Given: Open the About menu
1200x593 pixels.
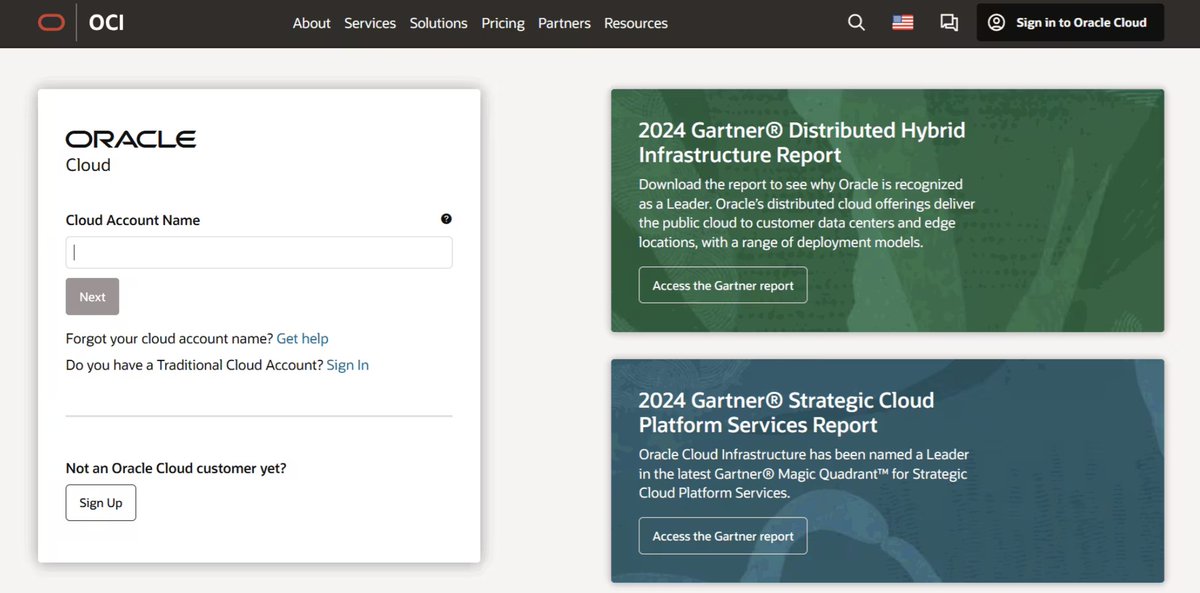Looking at the screenshot, I should point(312,23).
